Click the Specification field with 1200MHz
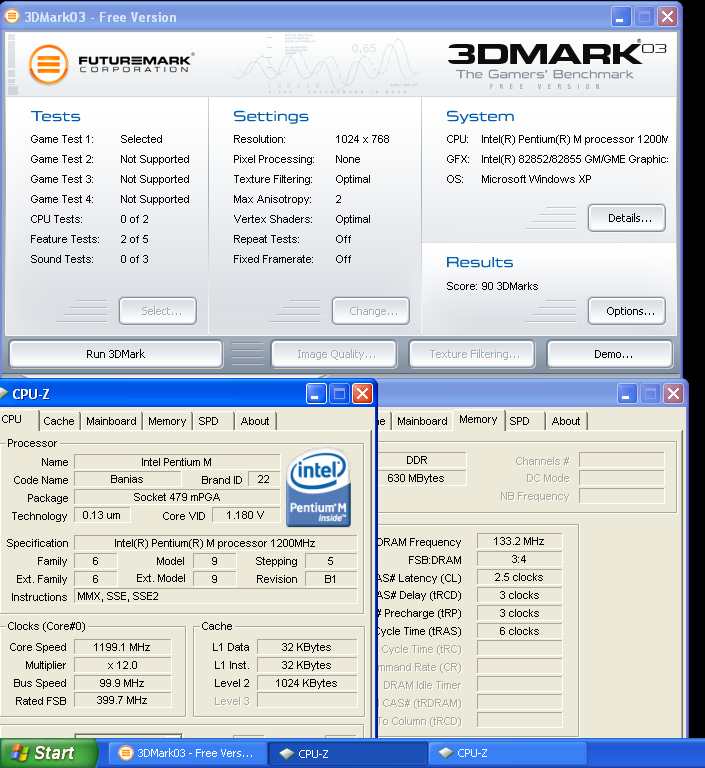The width and height of the screenshot is (705, 768). click(216, 543)
